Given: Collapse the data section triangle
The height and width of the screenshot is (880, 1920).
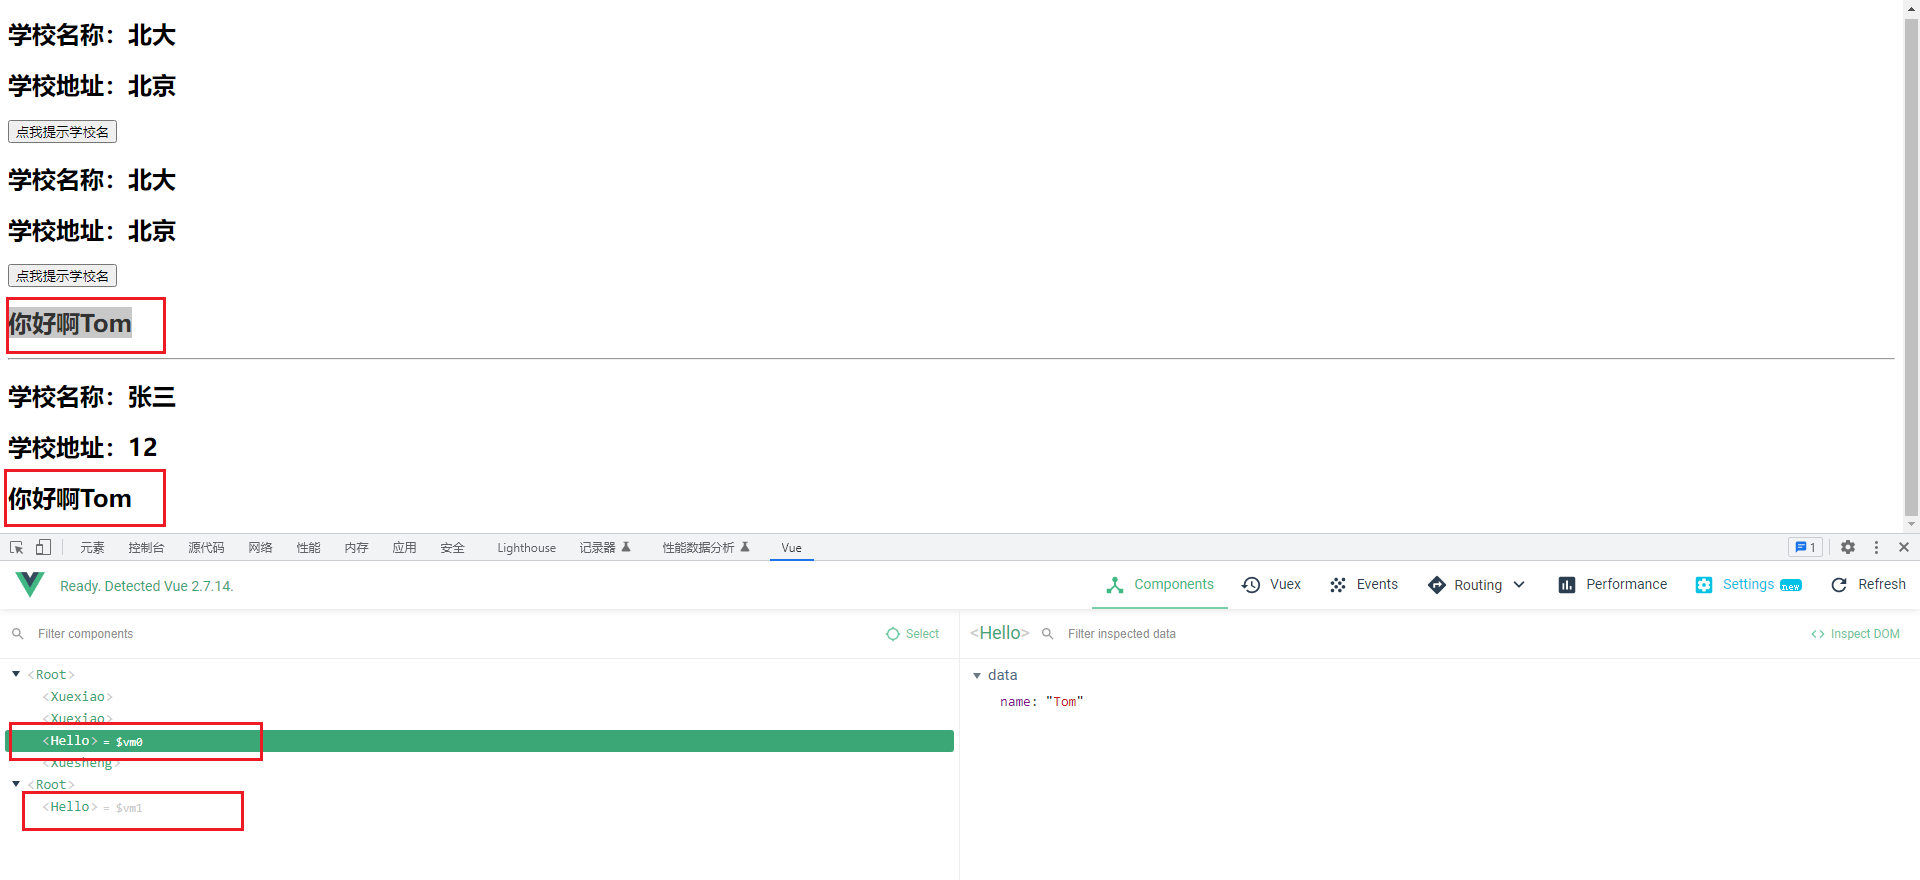Looking at the screenshot, I should coord(977,676).
